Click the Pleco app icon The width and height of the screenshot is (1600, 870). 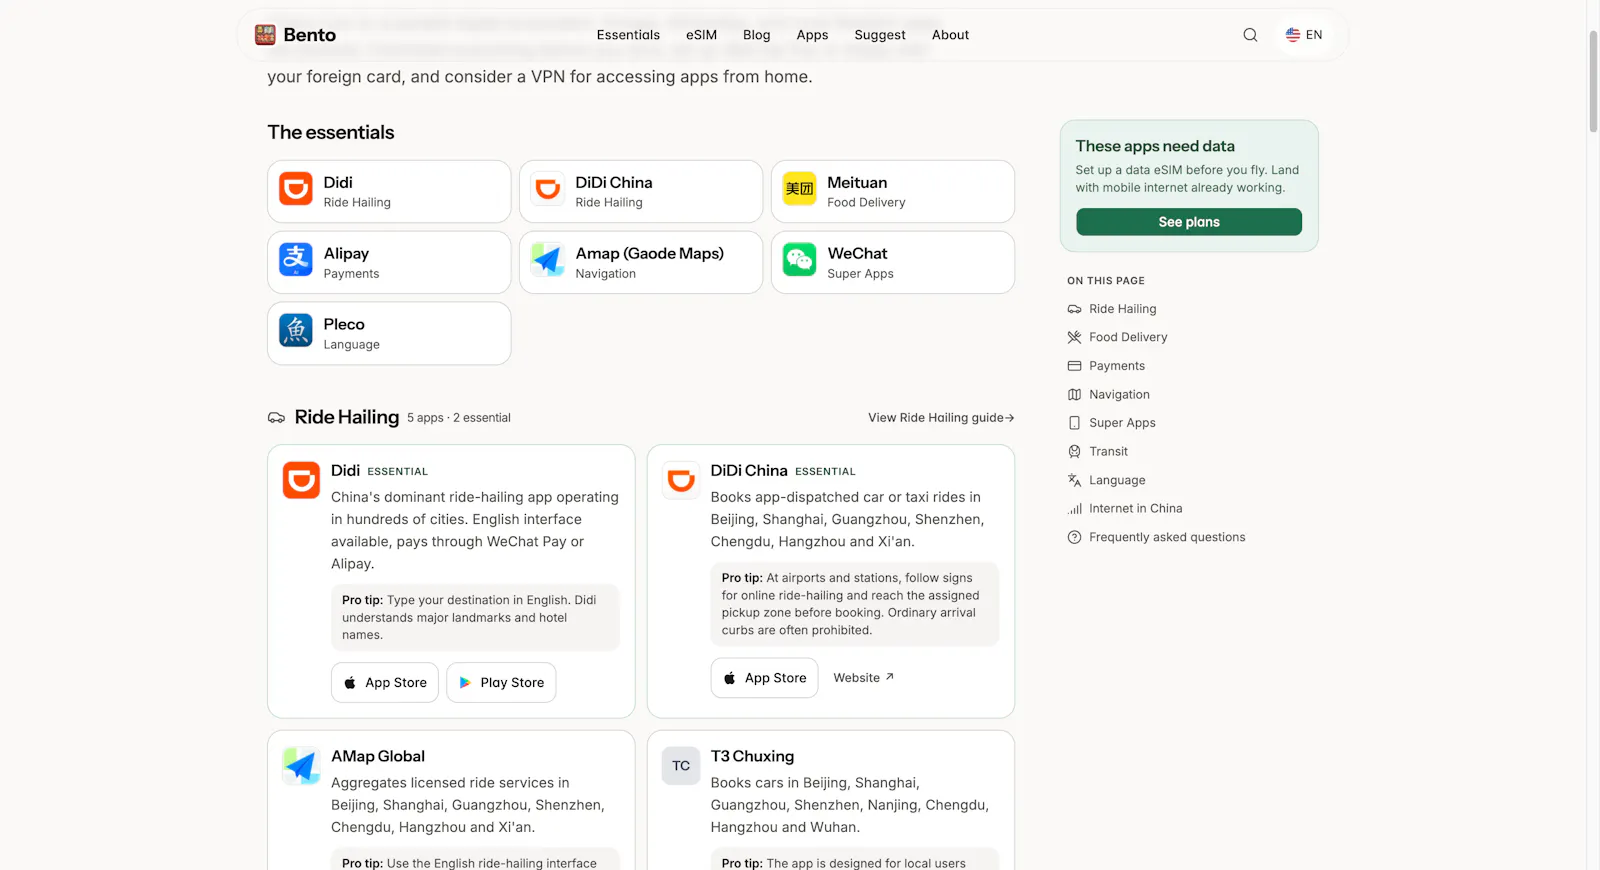[296, 330]
